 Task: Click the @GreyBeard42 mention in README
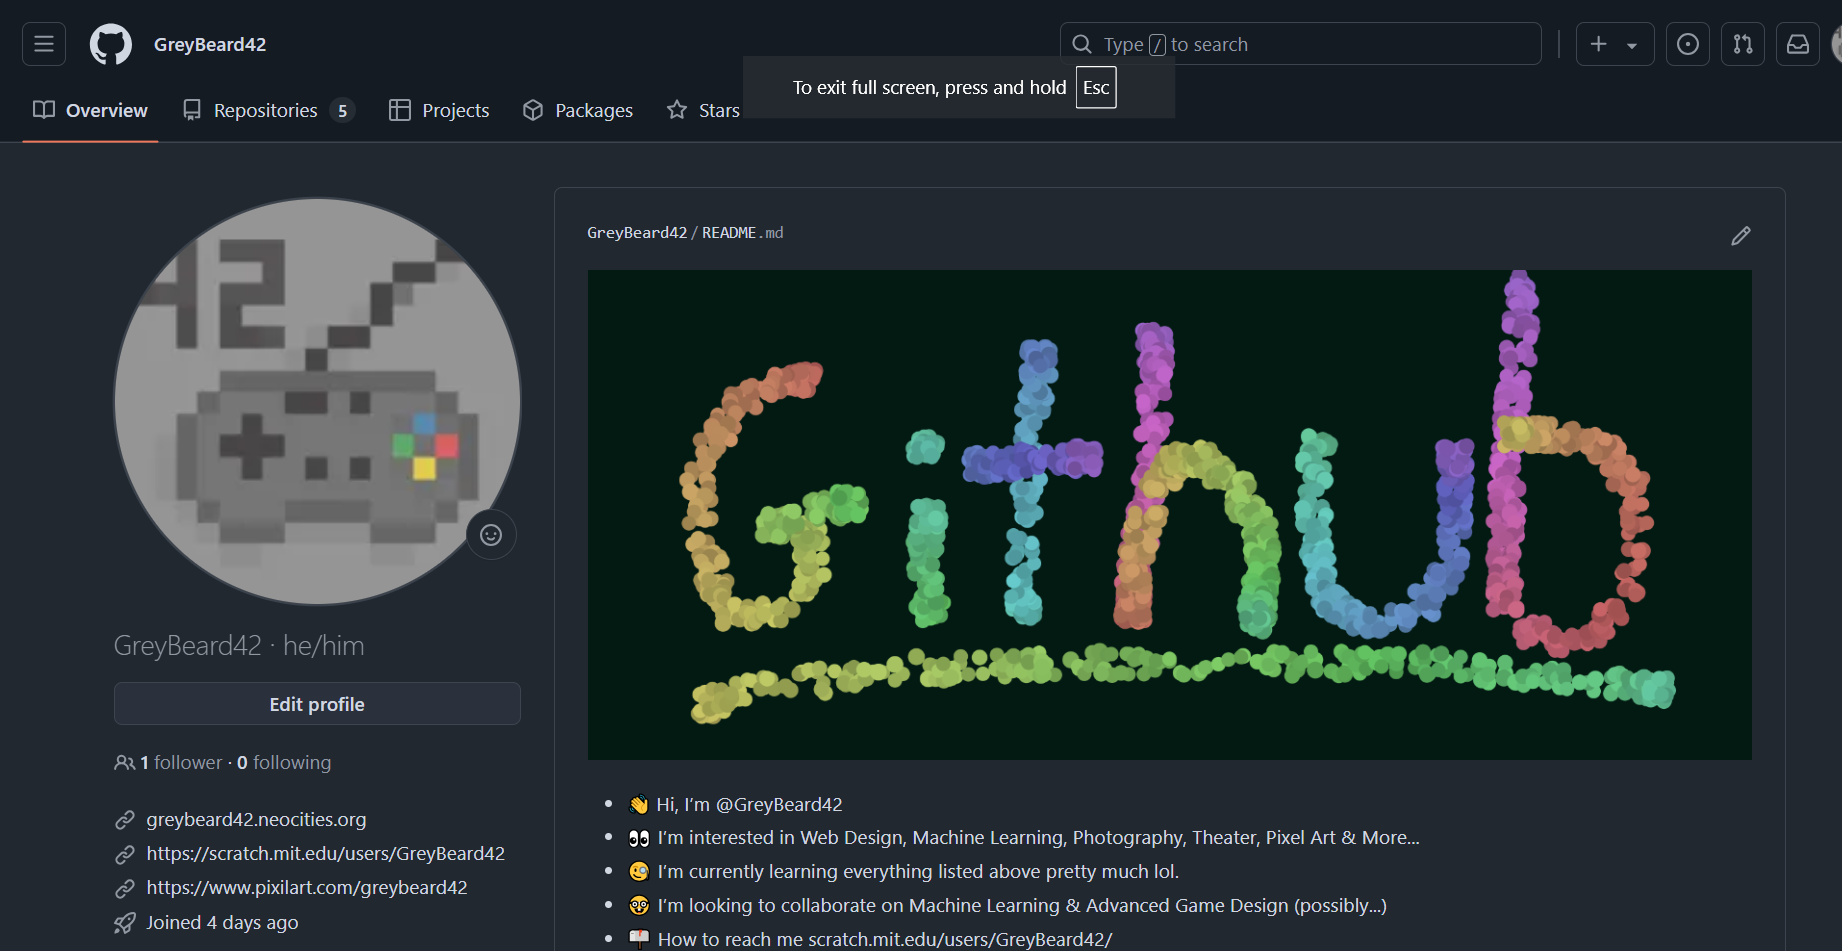779,804
